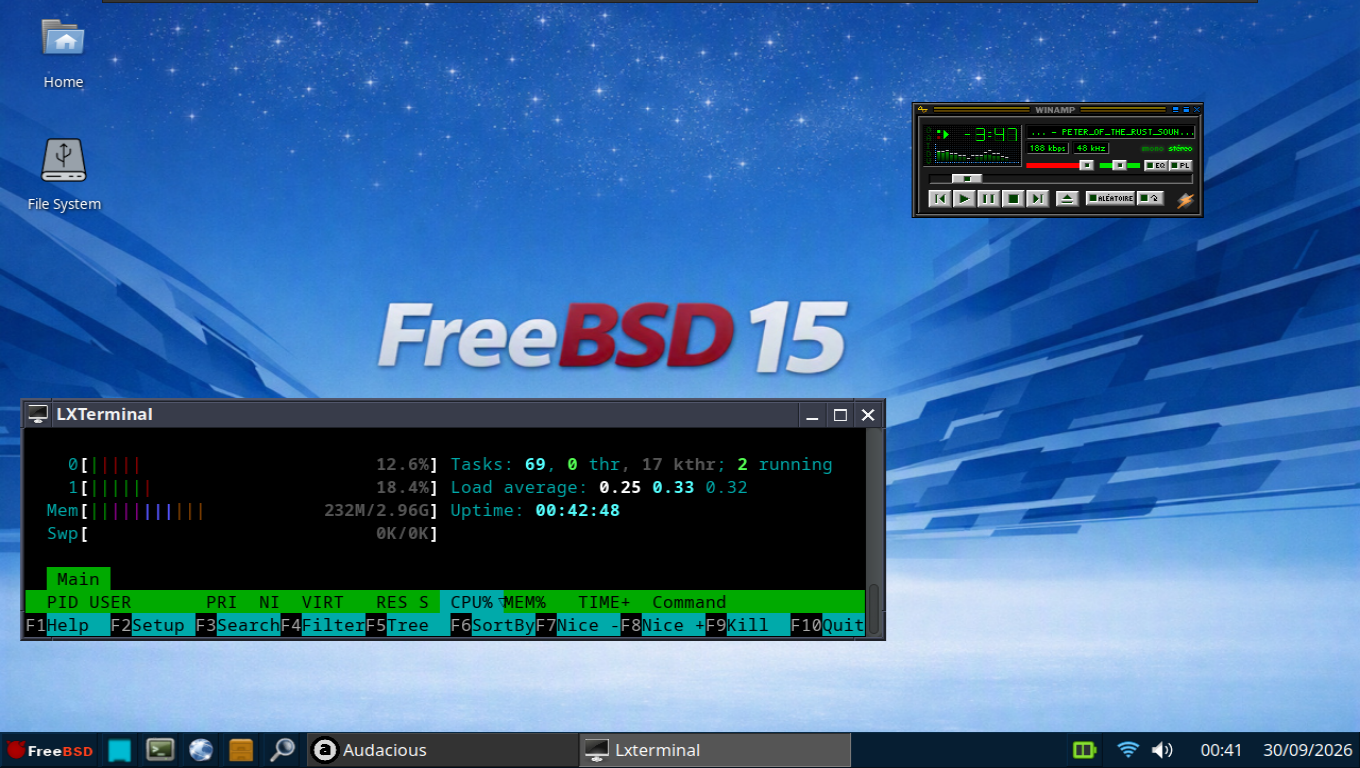Toggle the PL playlist window button
This screenshot has height=768, width=1360.
pos(1181,165)
